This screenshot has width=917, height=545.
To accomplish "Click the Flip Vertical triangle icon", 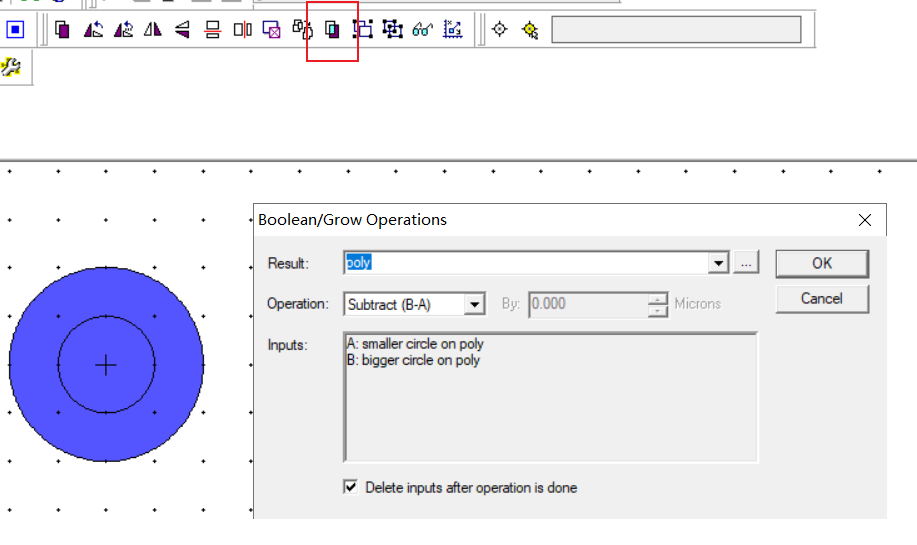I will tap(182, 29).
